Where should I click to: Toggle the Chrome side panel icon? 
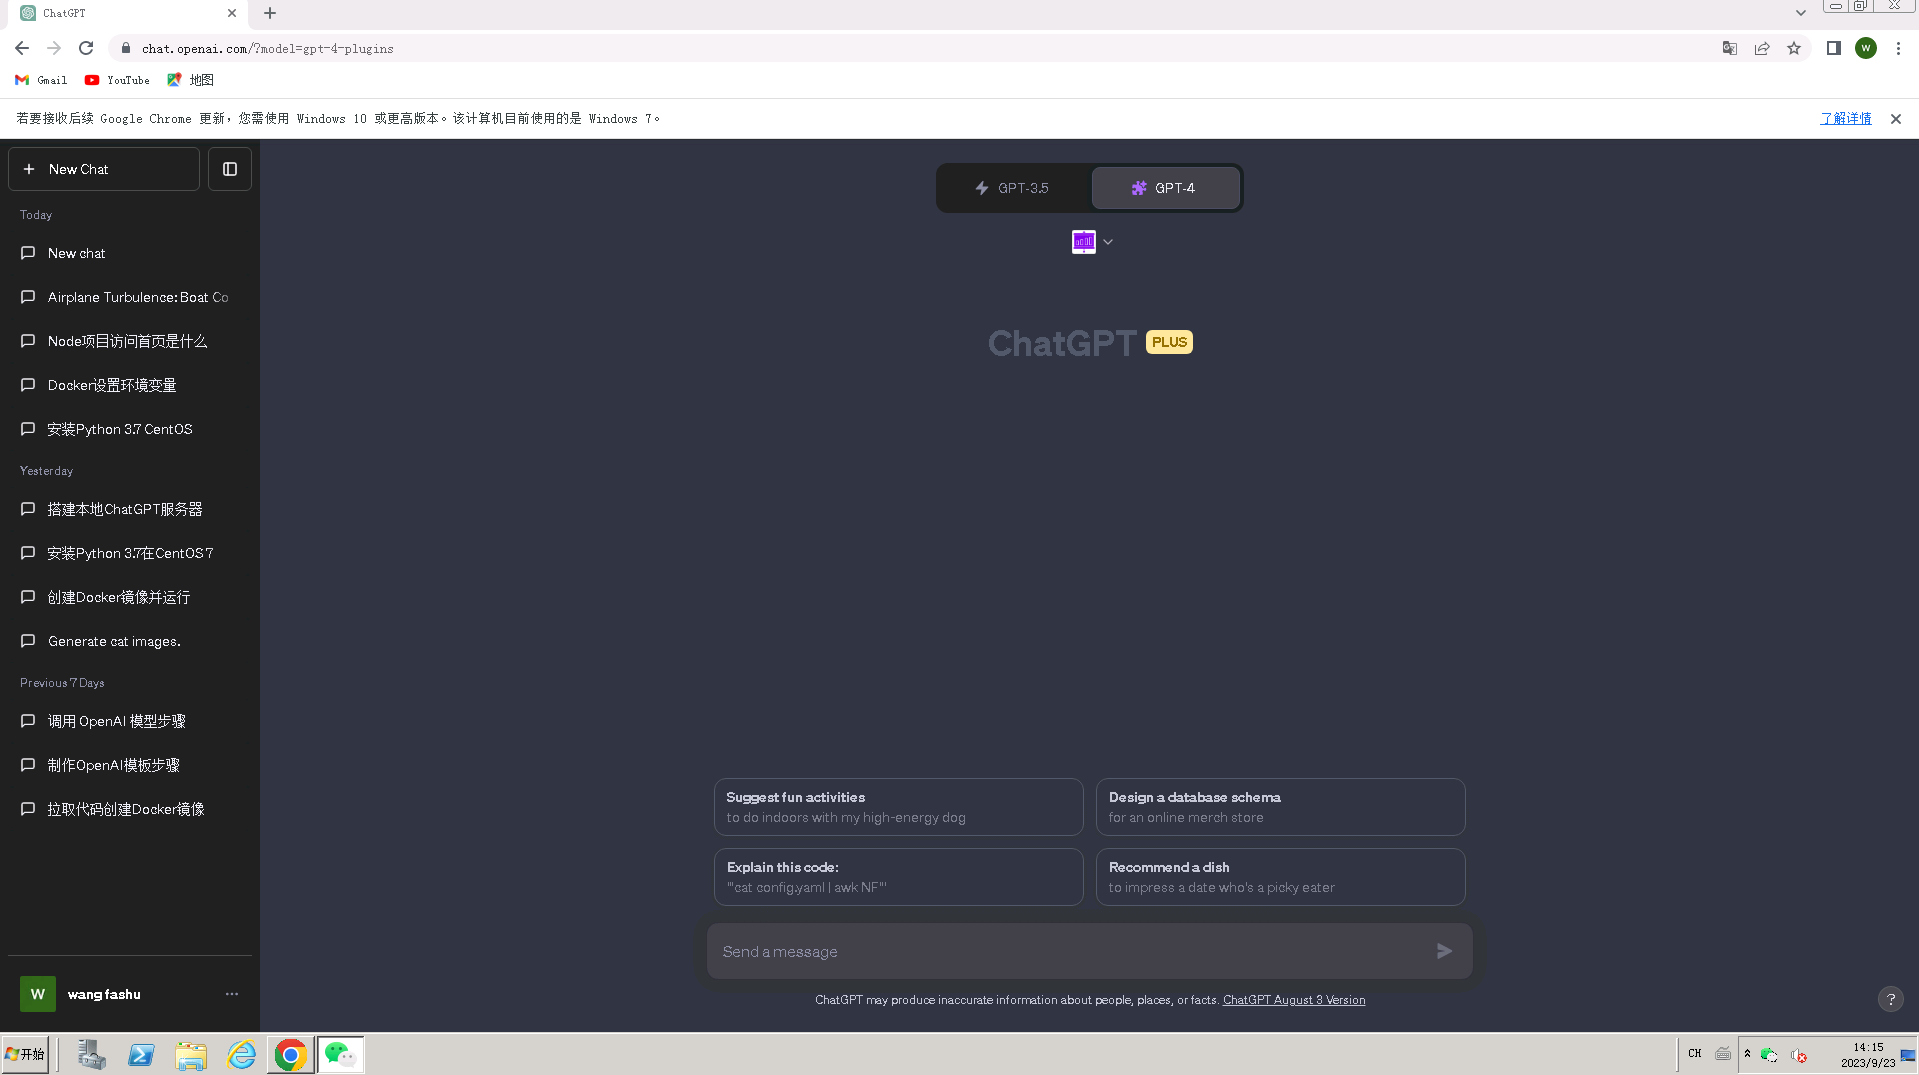click(1834, 48)
